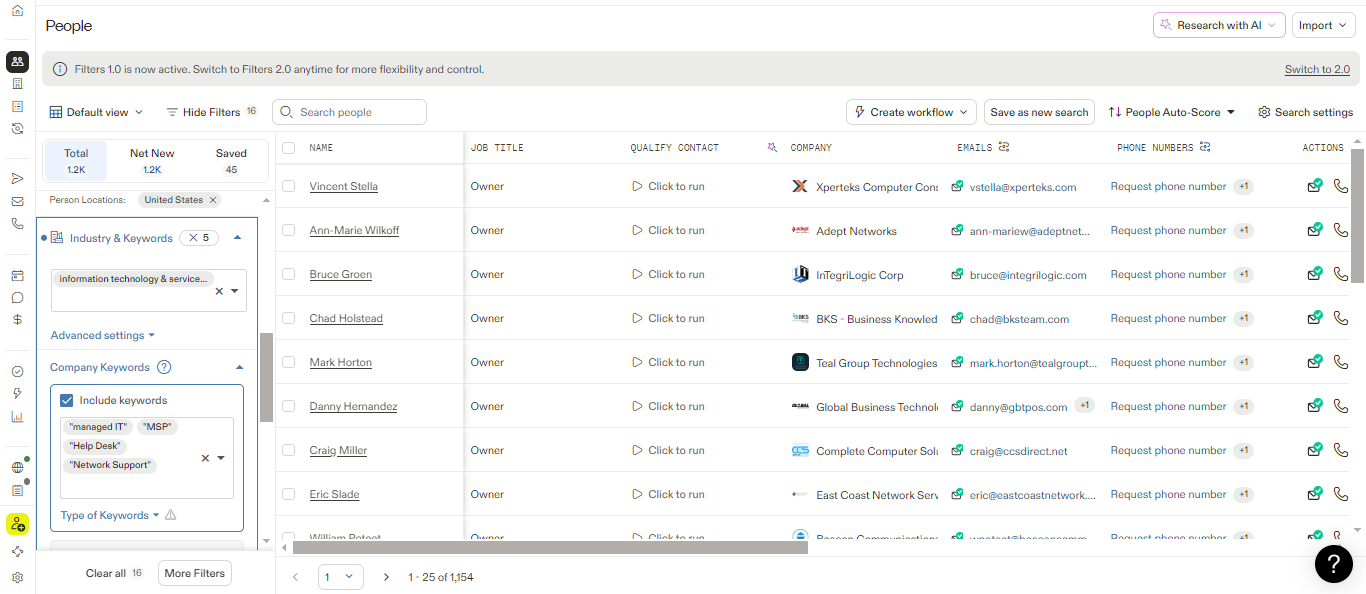Uncheck the Include keywords checkbox
Image resolution: width=1366 pixels, height=594 pixels.
point(67,400)
